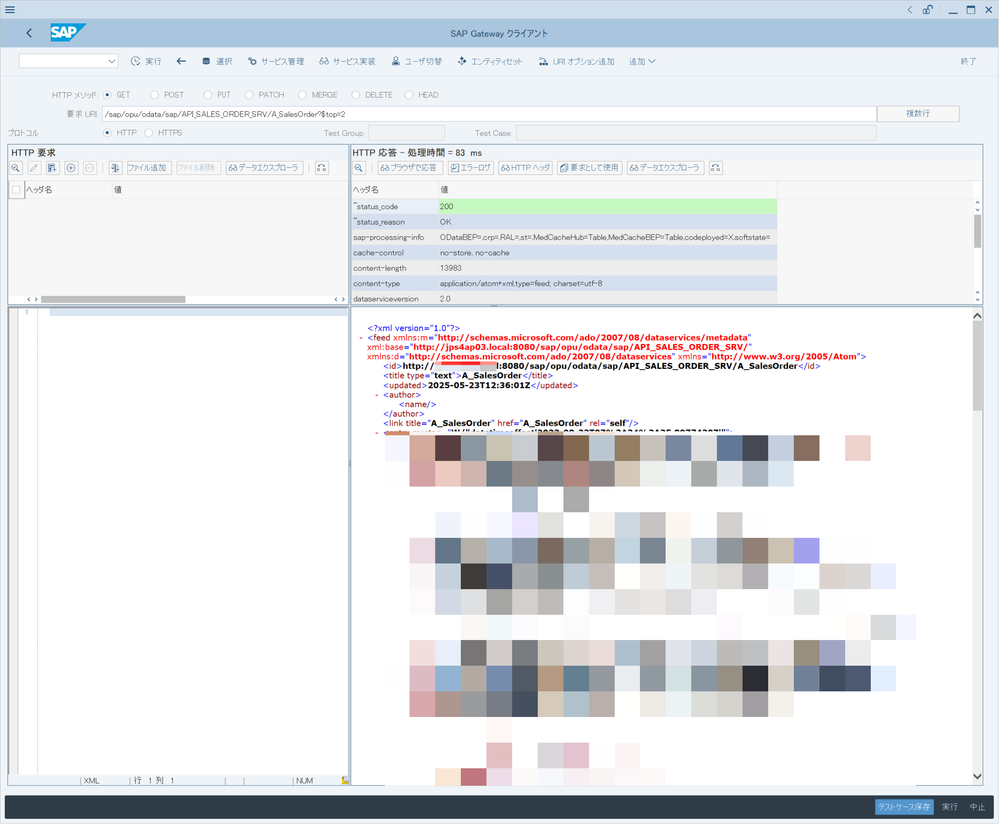Select the HEAD HTTP method
This screenshot has width=999, height=824.
coord(409,95)
